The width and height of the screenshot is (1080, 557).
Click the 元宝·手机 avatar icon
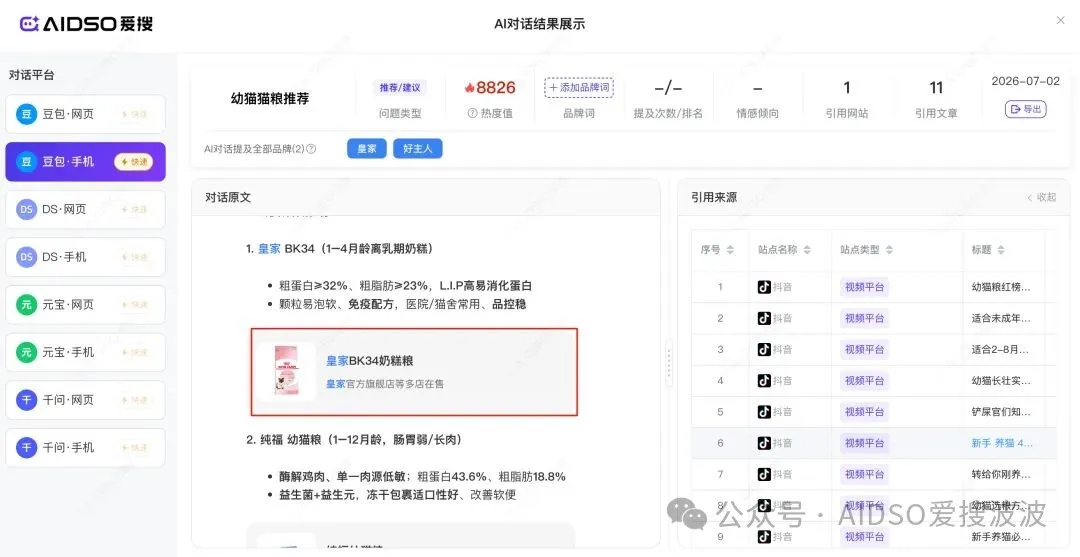26,352
